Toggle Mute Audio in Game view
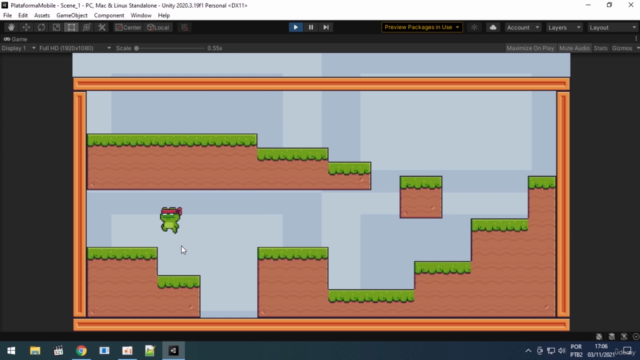 tap(574, 48)
